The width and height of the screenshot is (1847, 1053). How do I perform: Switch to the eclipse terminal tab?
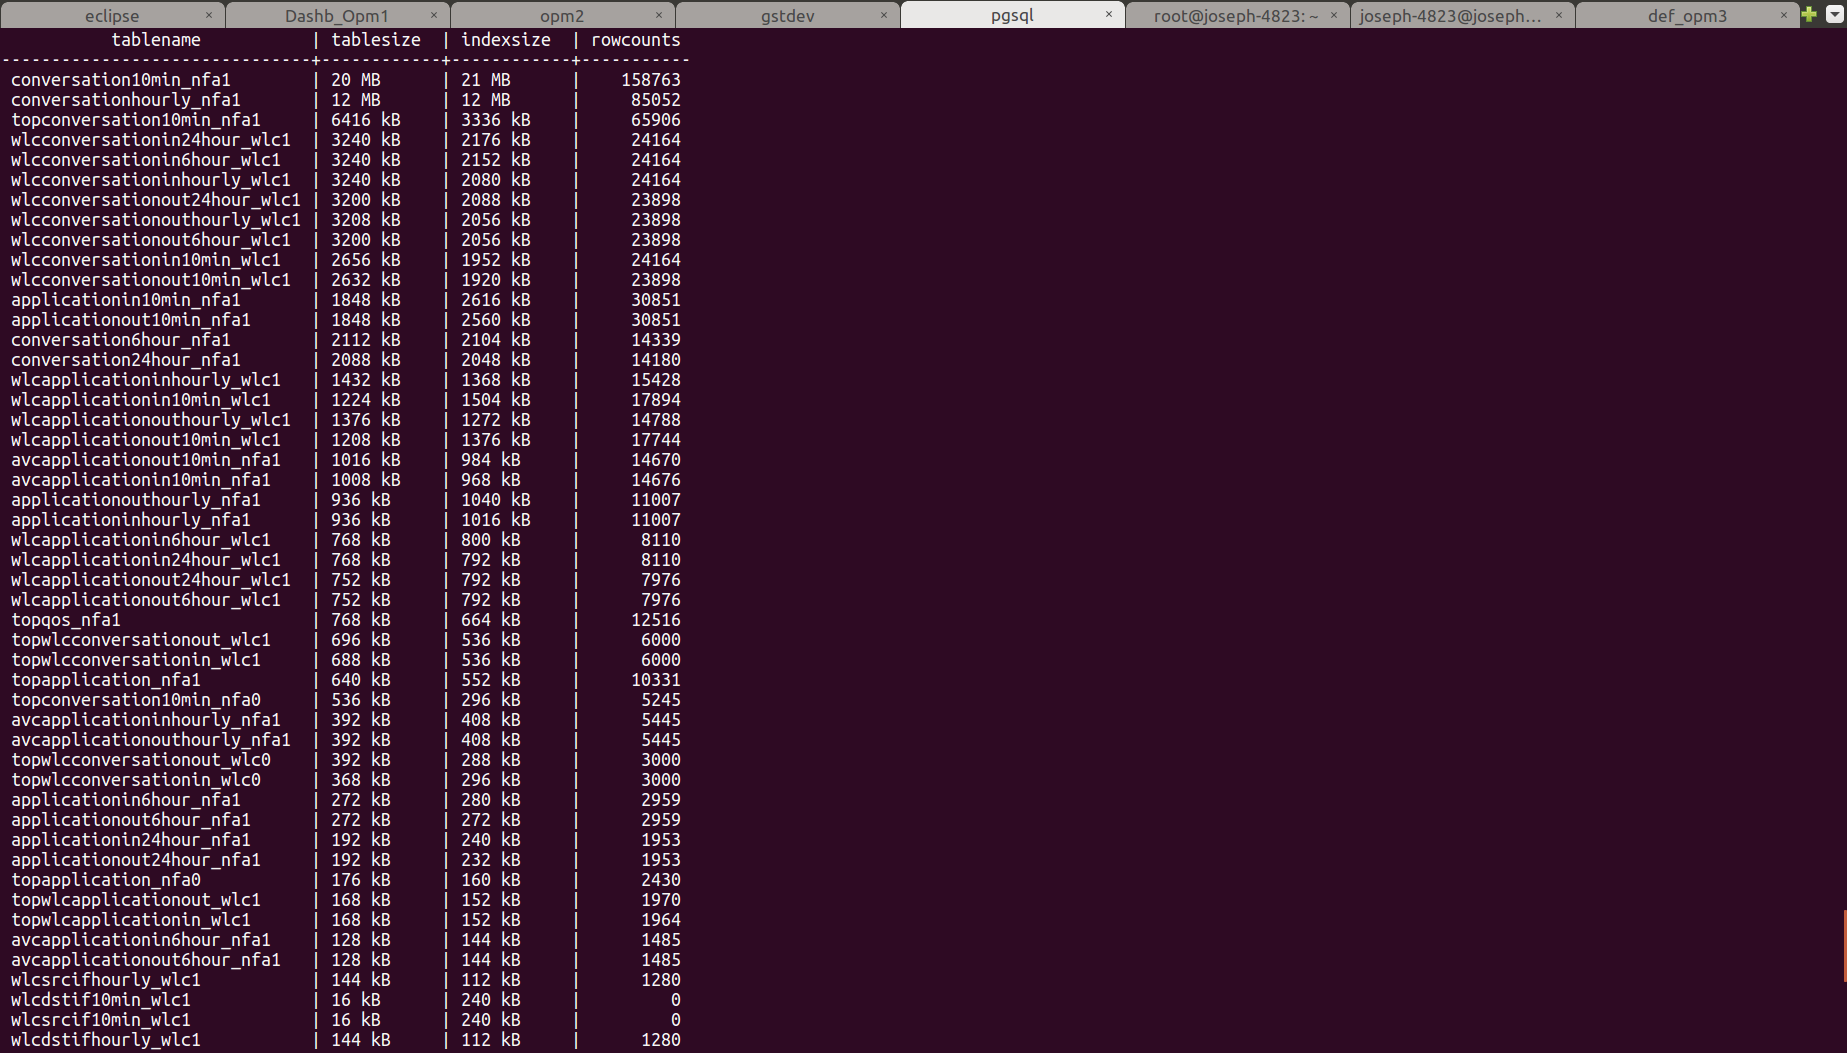point(112,15)
